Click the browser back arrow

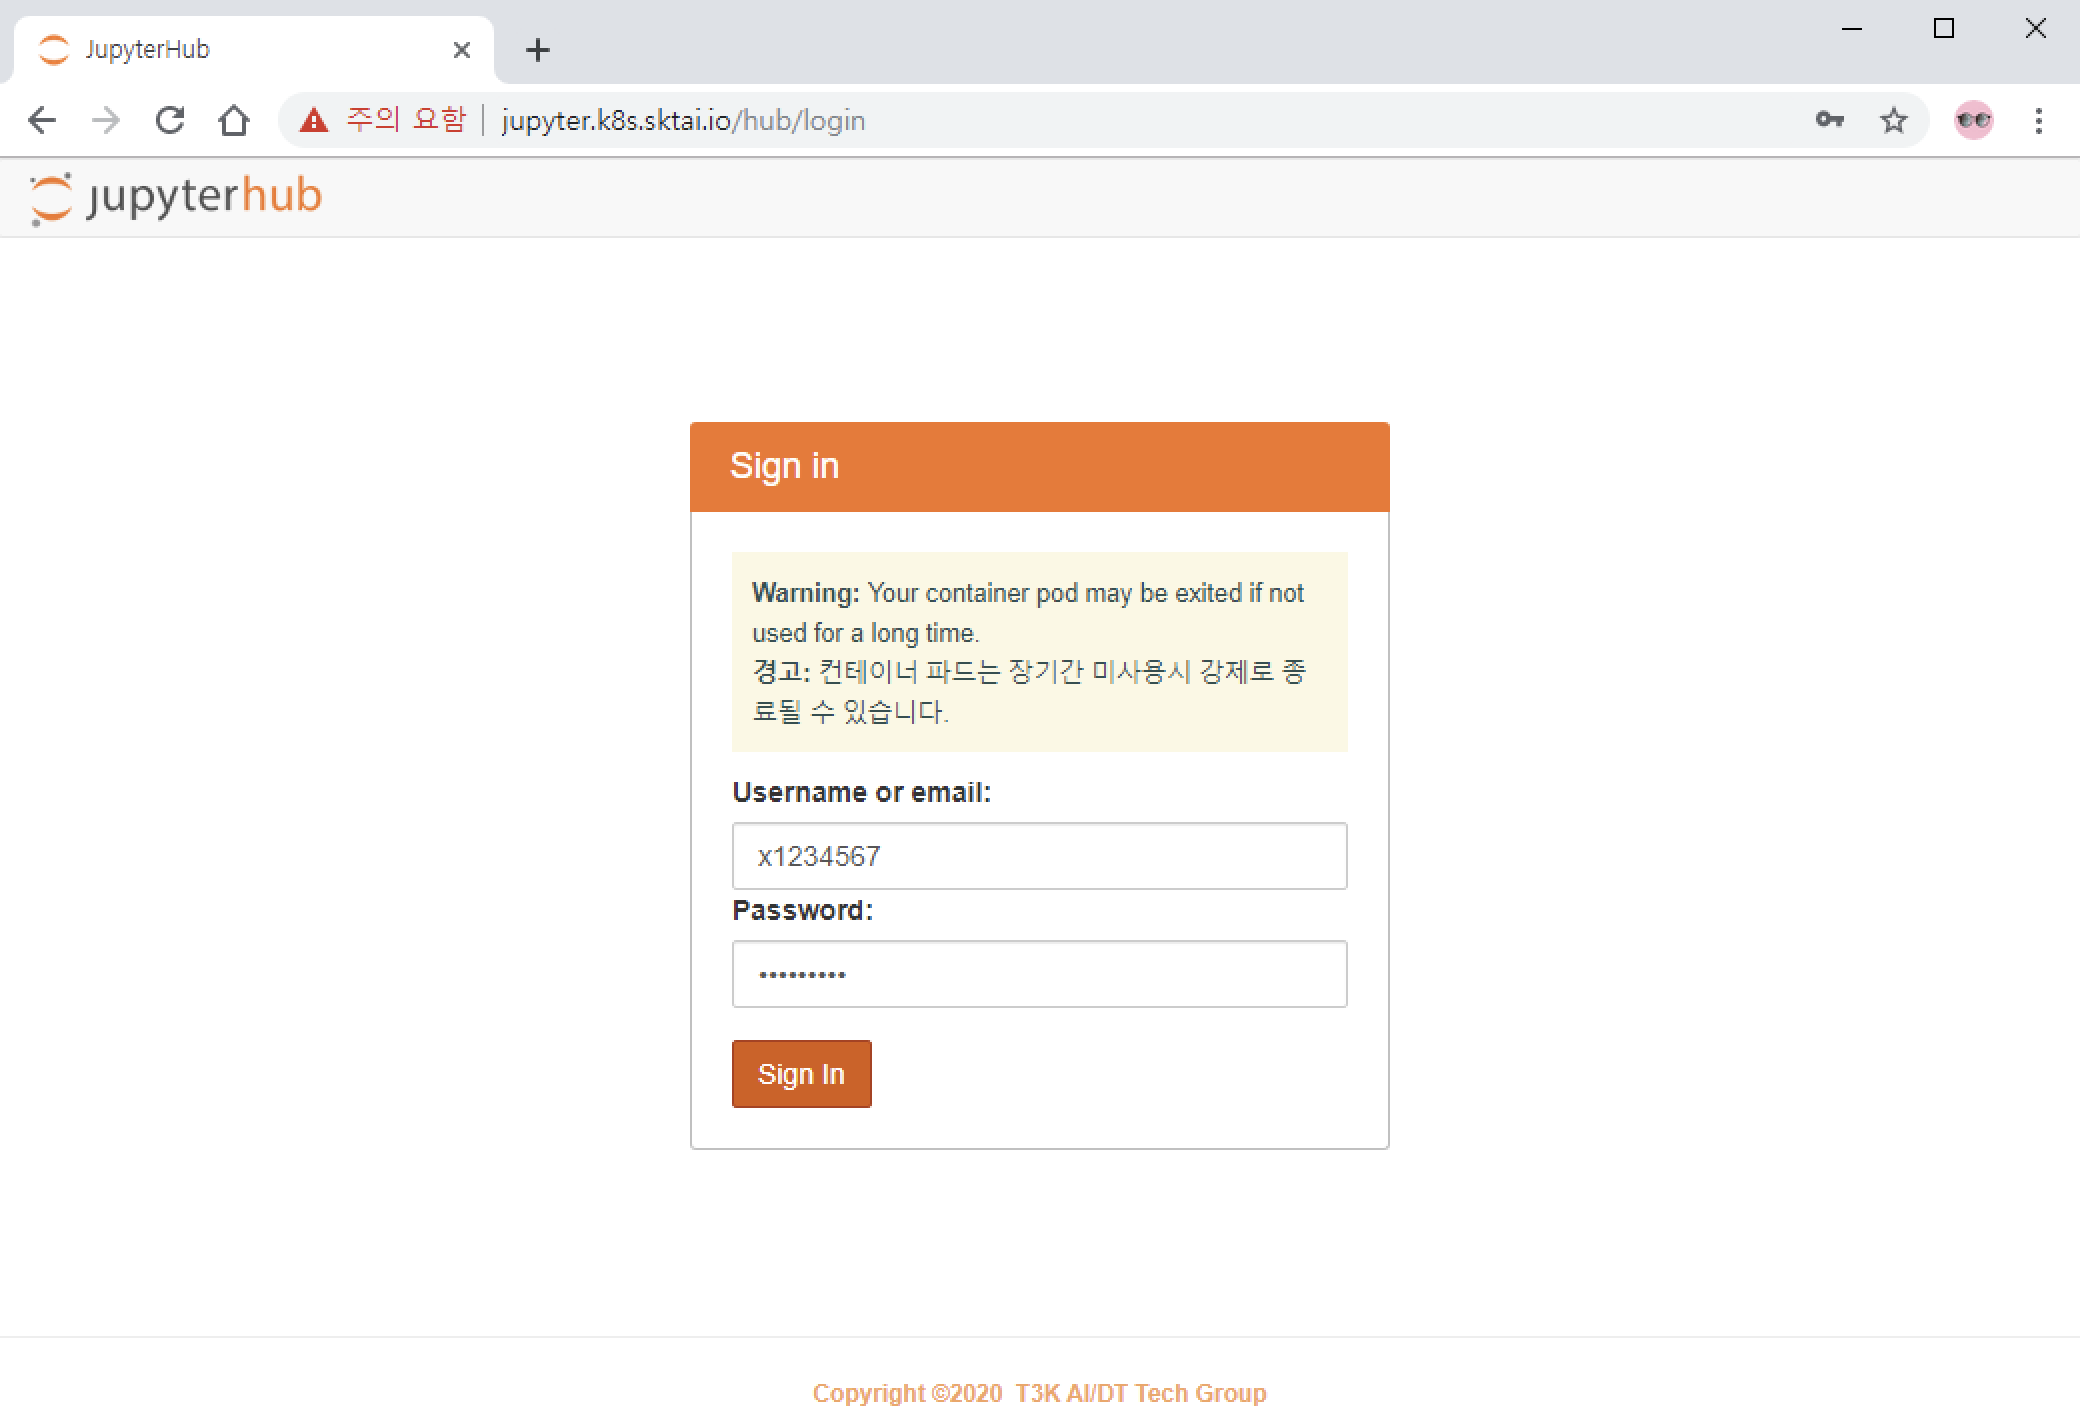tap(42, 121)
